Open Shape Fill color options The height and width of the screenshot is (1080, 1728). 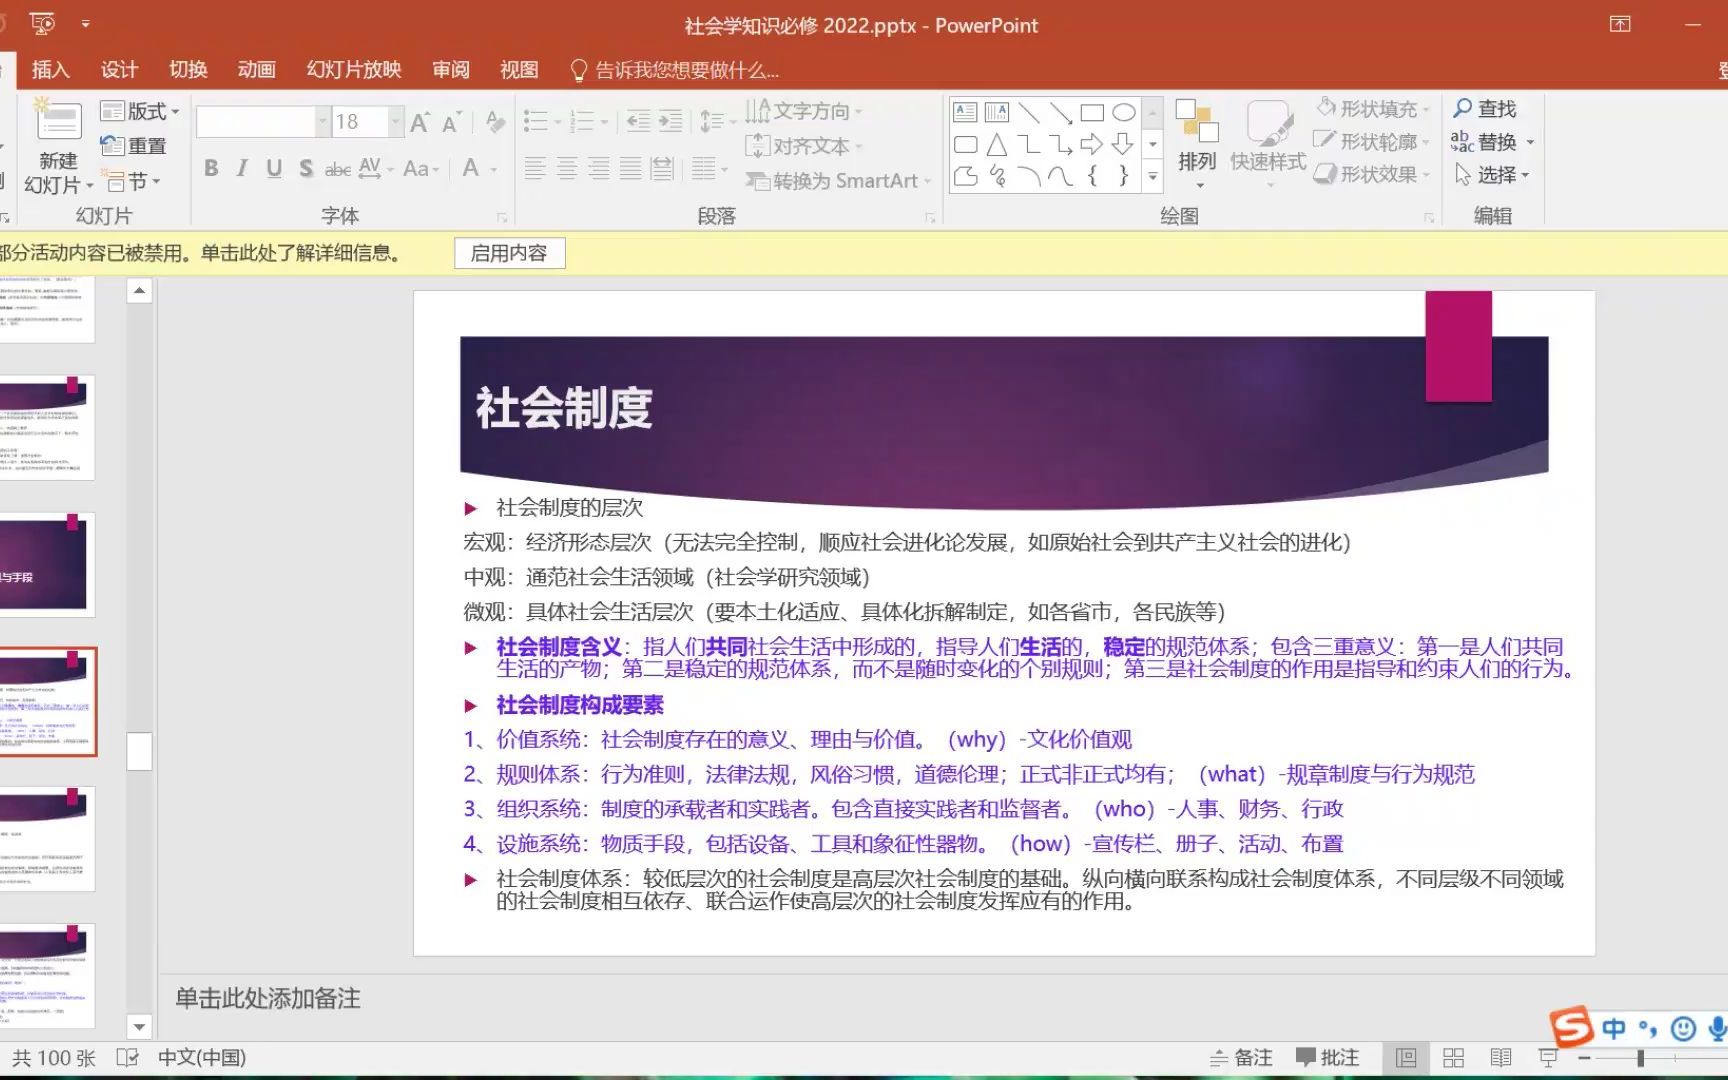(x=1372, y=109)
